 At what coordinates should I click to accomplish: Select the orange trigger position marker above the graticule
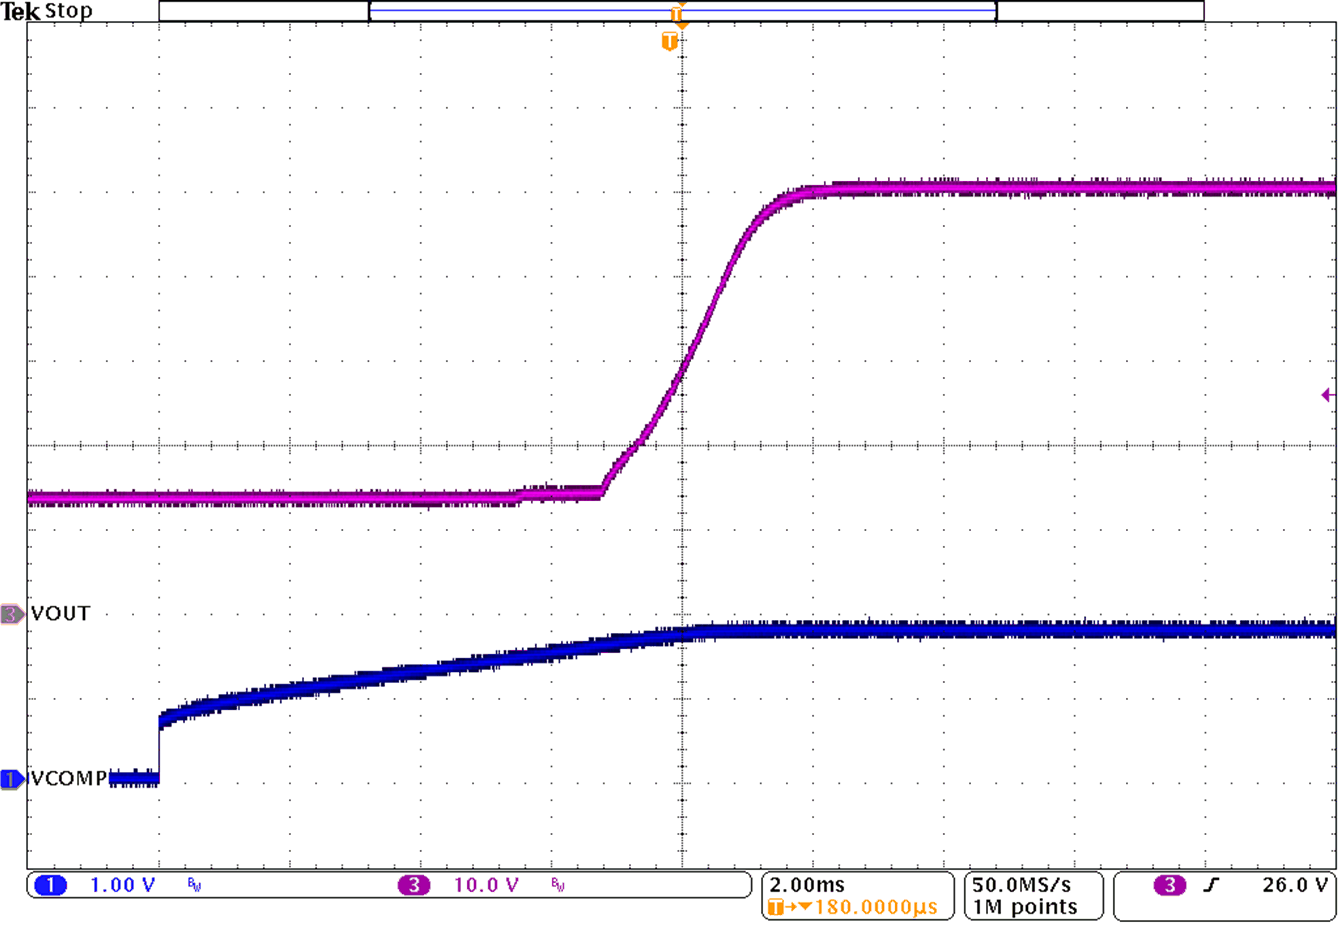click(670, 41)
